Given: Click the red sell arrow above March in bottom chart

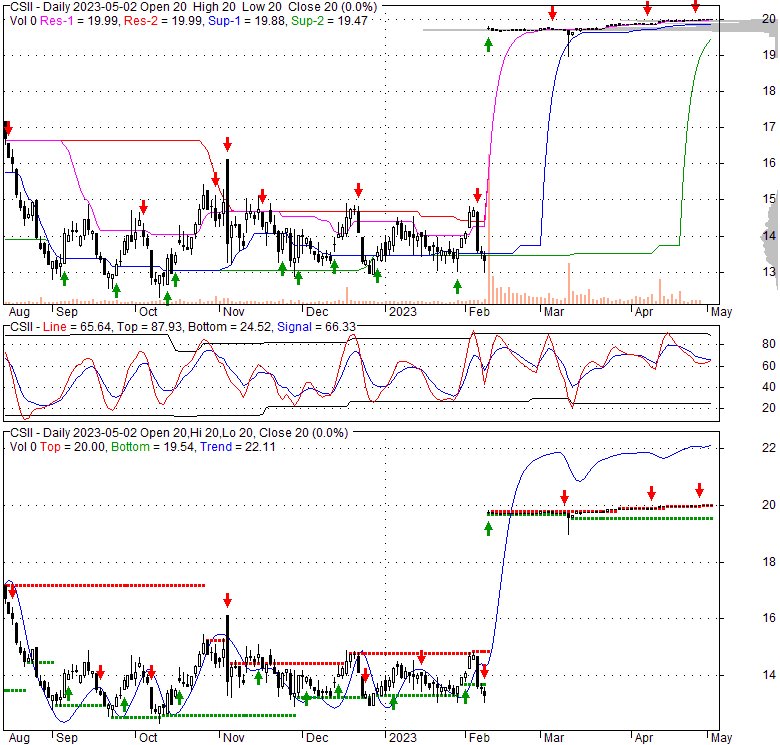Looking at the screenshot, I should click(564, 497).
